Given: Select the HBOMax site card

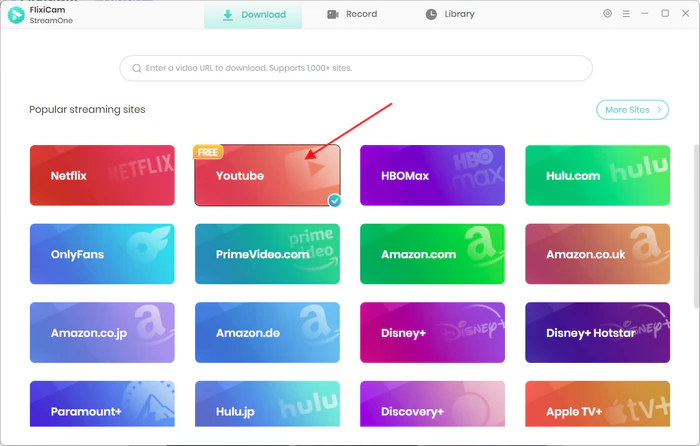Looking at the screenshot, I should pyautogui.click(x=432, y=175).
